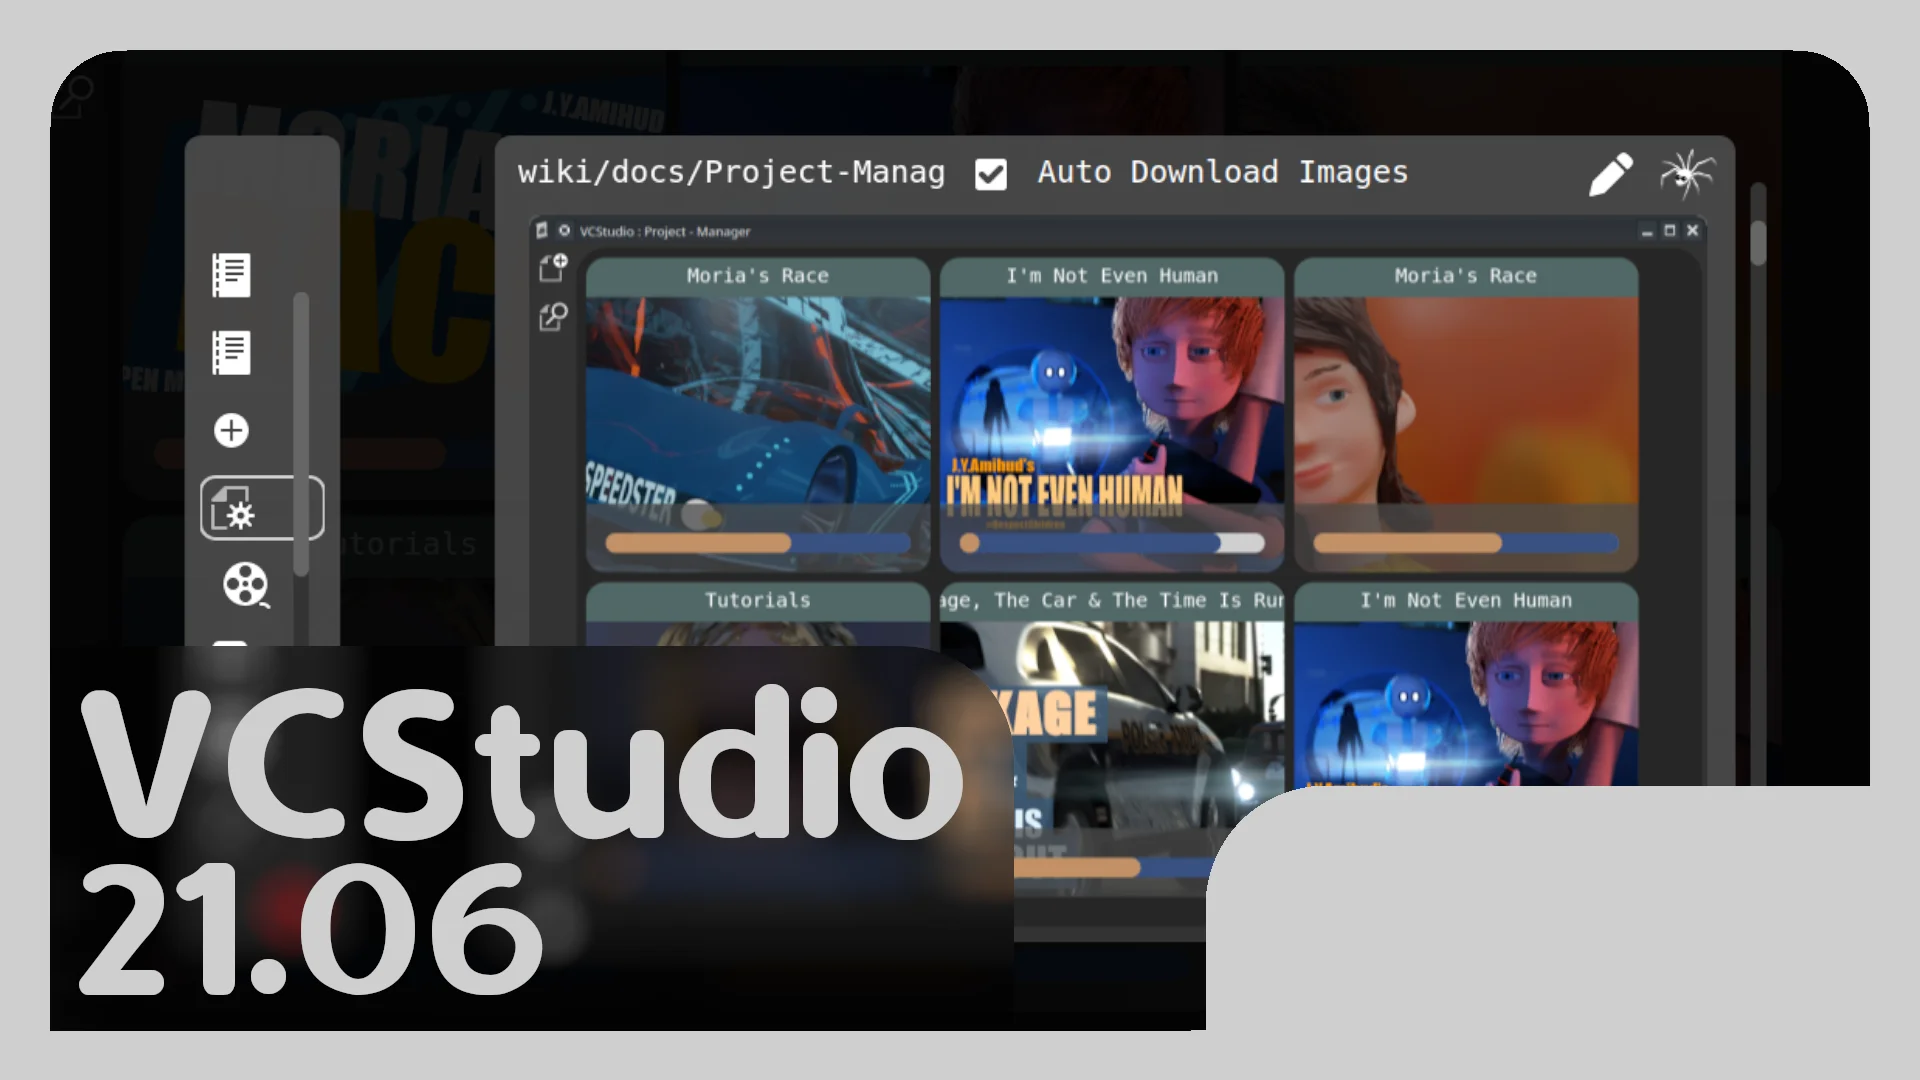Toggle the Auto Download Images checkbox
Image resolution: width=1920 pixels, height=1080 pixels.
(991, 174)
